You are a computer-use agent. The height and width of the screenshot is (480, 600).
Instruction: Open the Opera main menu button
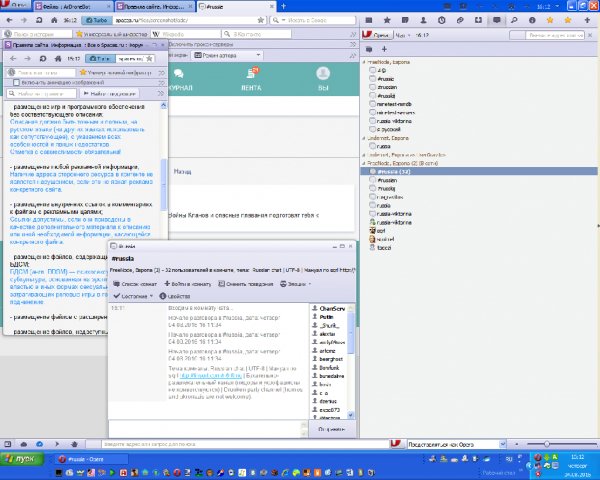click(15, 5)
